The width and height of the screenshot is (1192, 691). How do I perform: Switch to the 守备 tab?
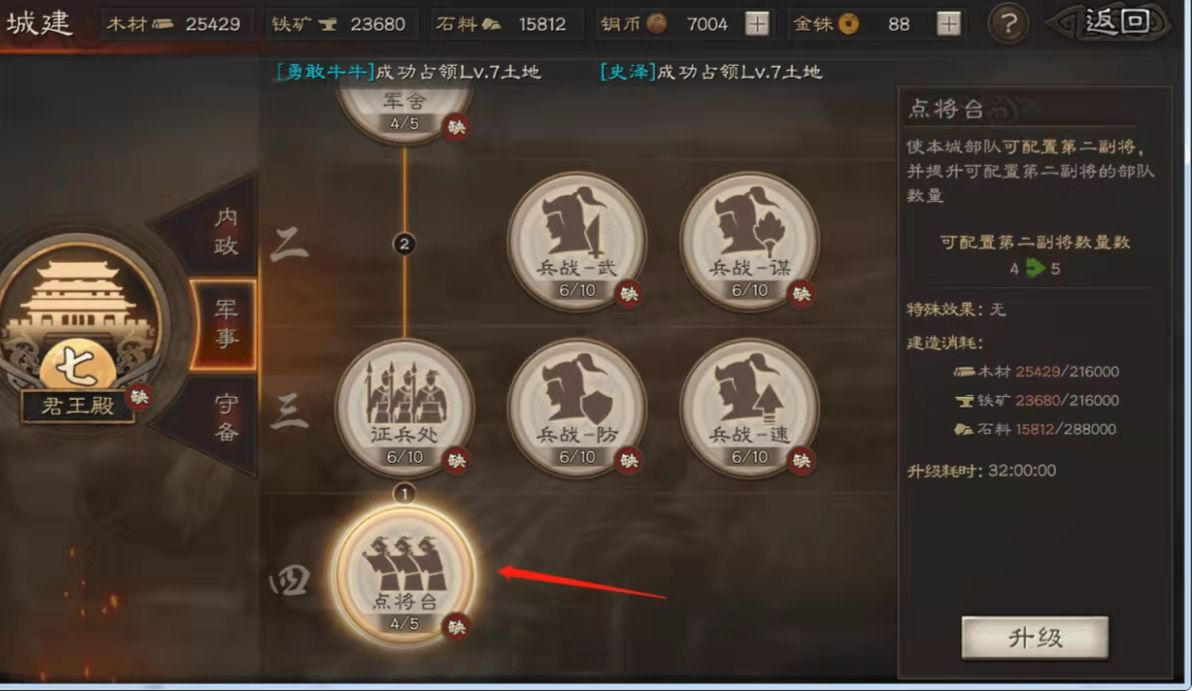click(226, 418)
